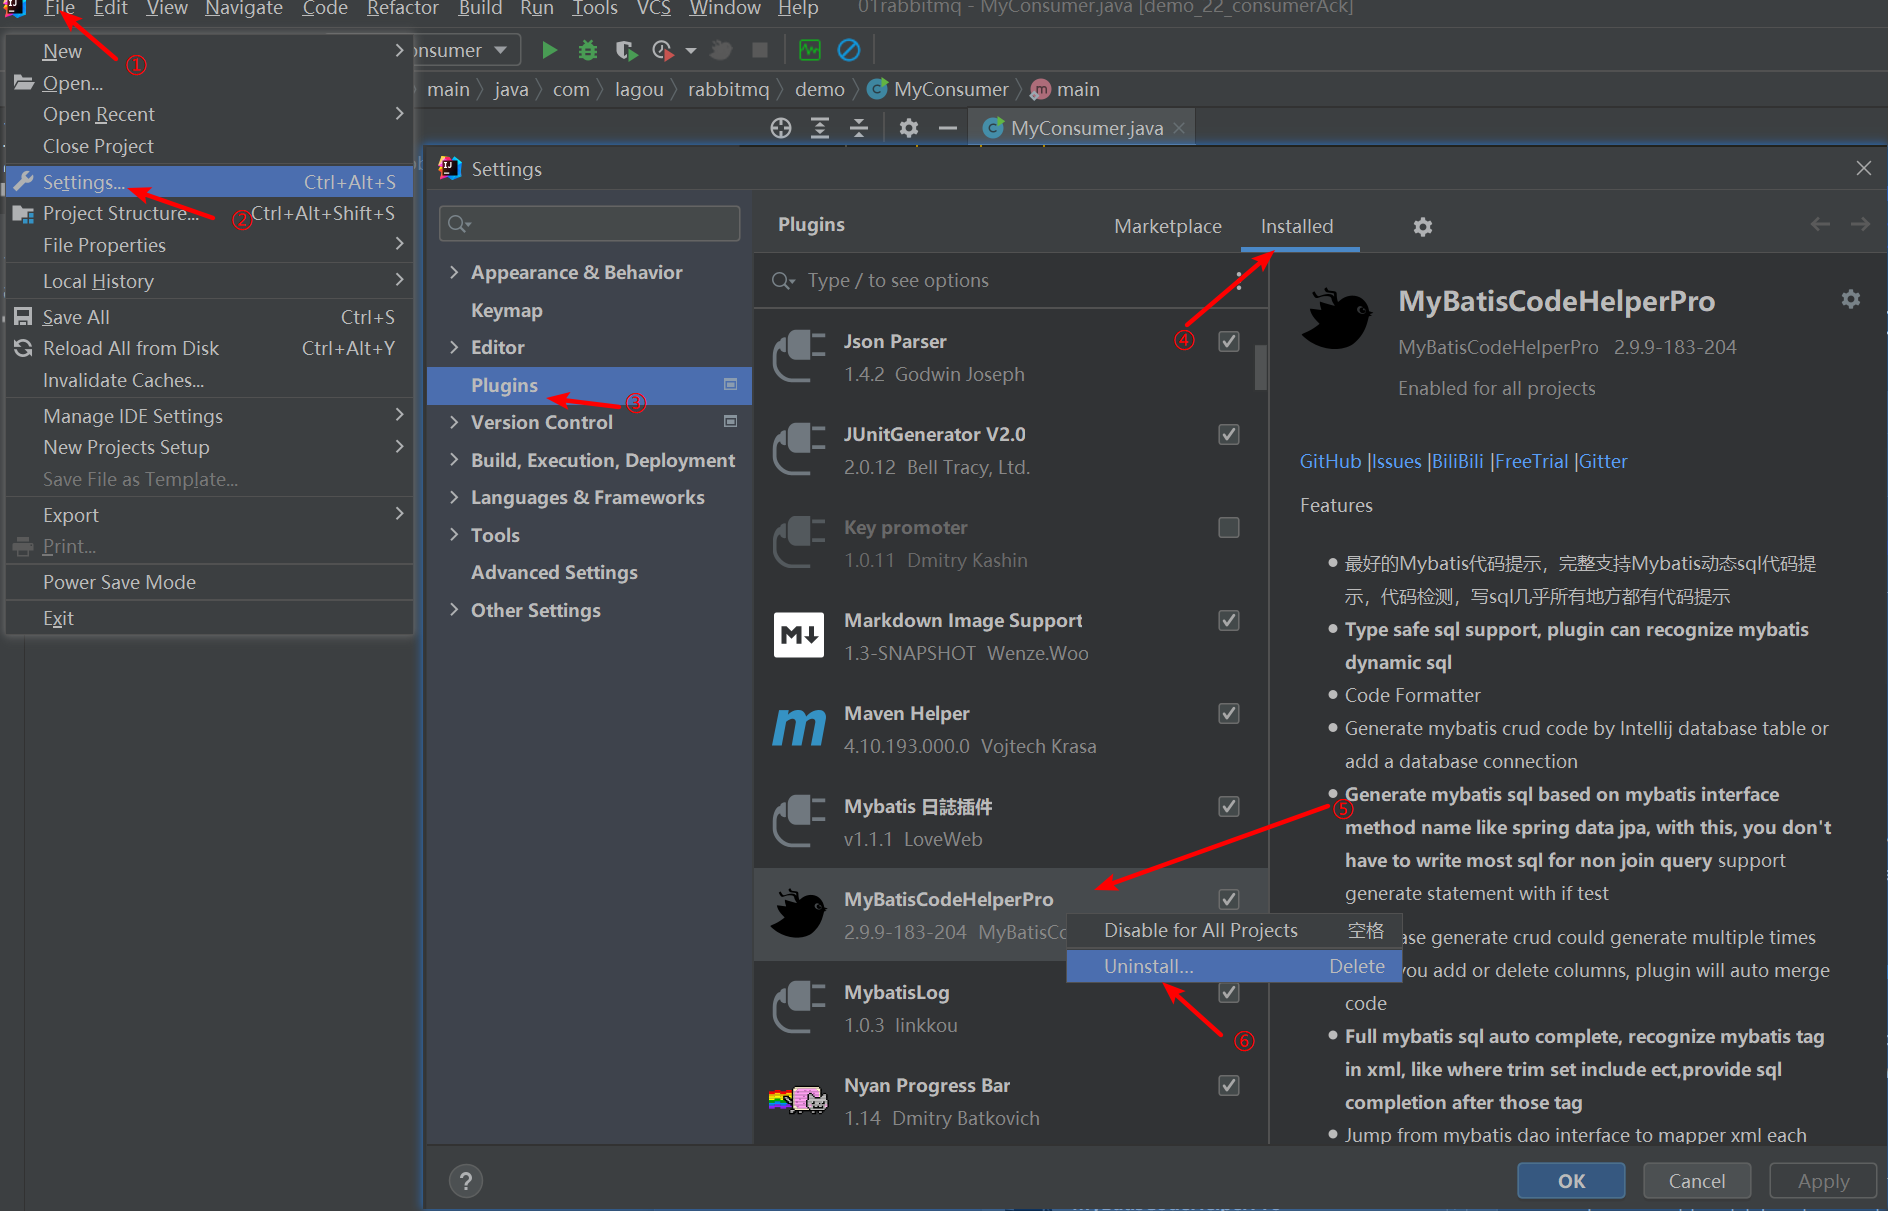The width and height of the screenshot is (1888, 1211).
Task: Open the plugins gear menu next to Installed
Action: point(1422,227)
